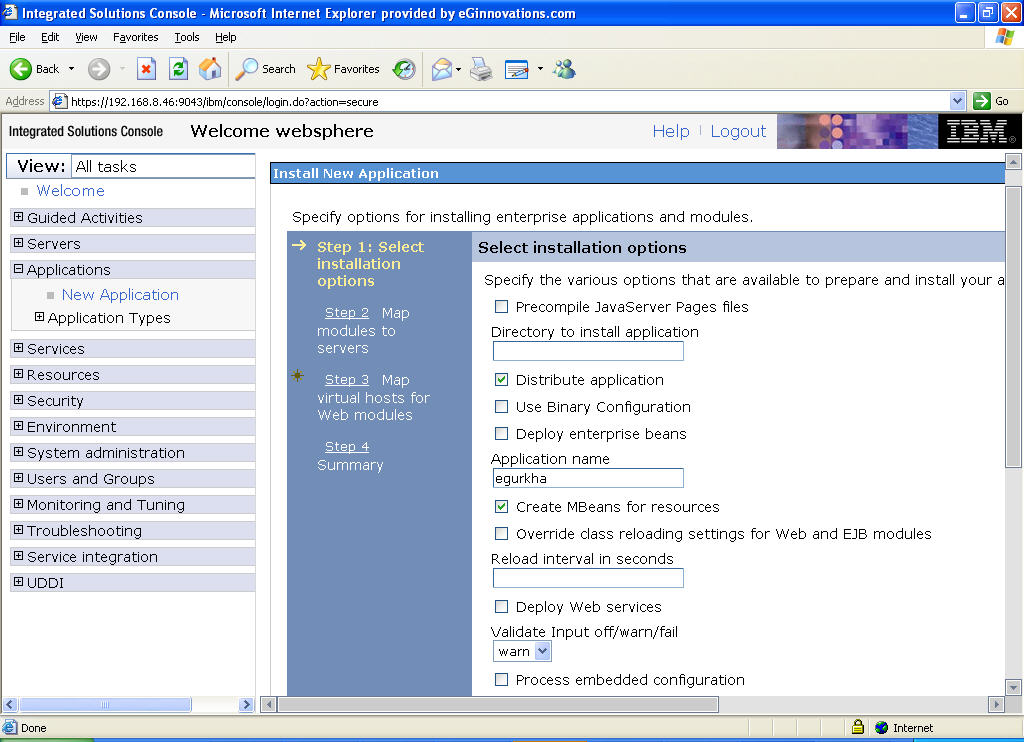Open the Help menu

(225, 37)
